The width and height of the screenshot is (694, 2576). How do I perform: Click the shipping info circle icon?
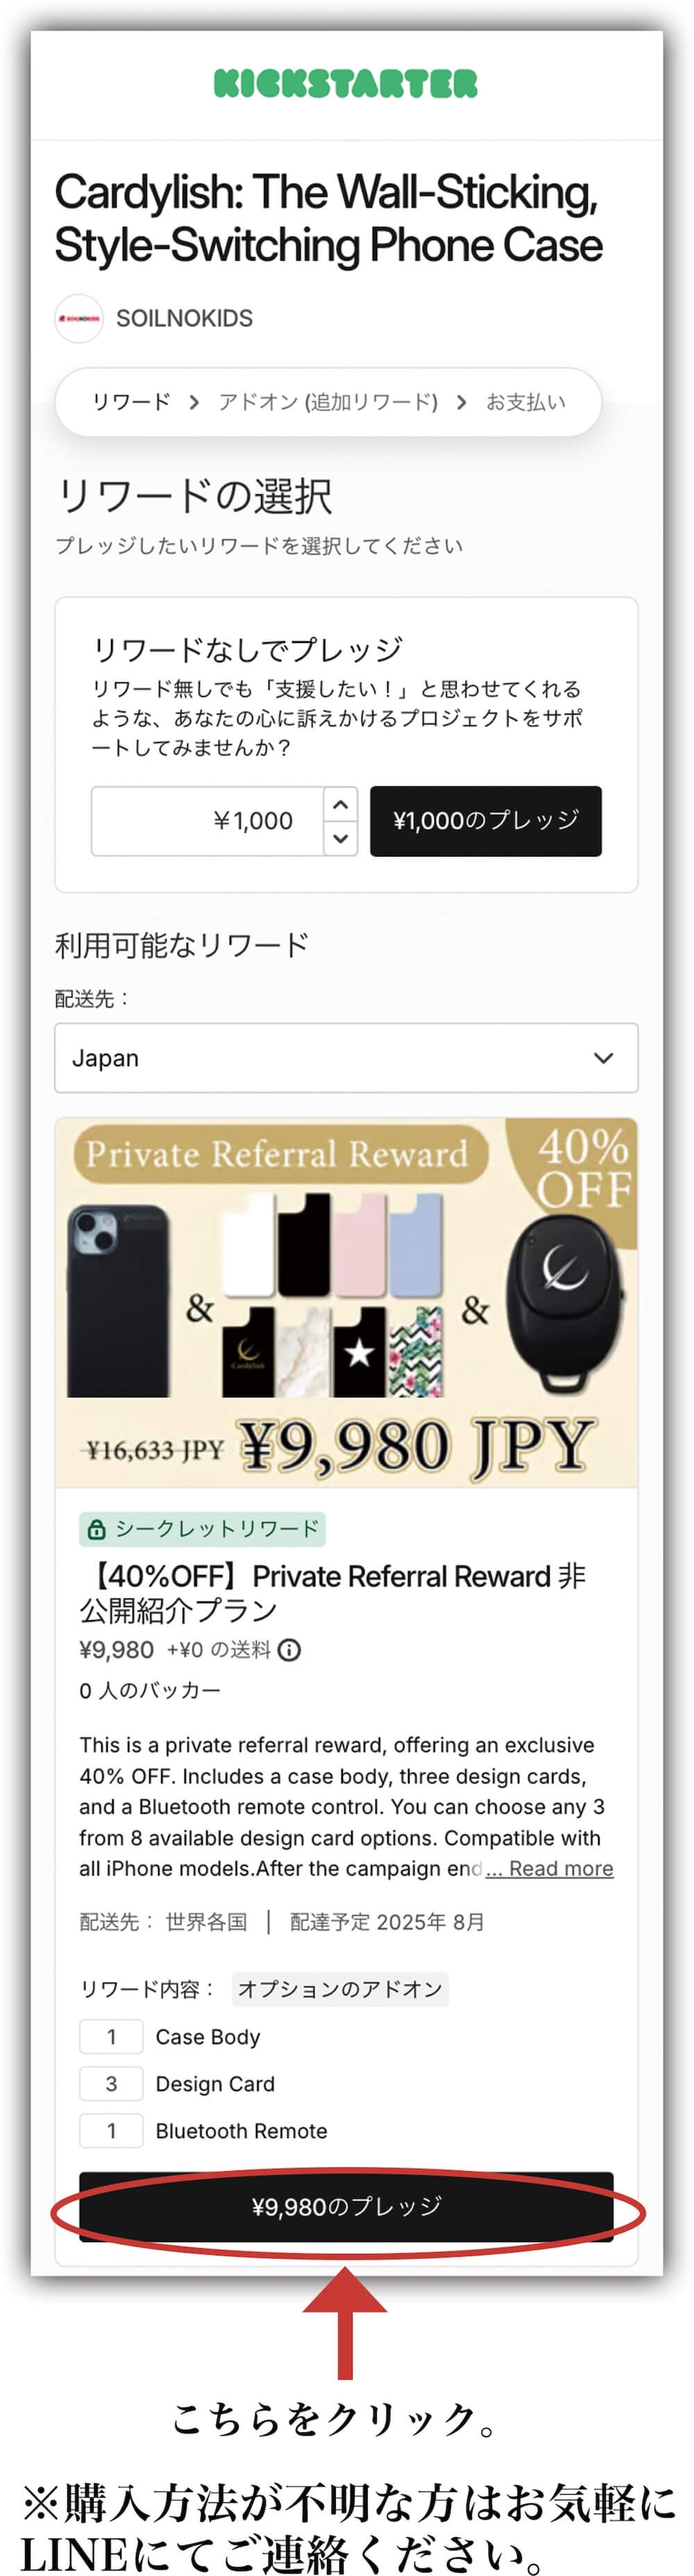click(x=289, y=1649)
